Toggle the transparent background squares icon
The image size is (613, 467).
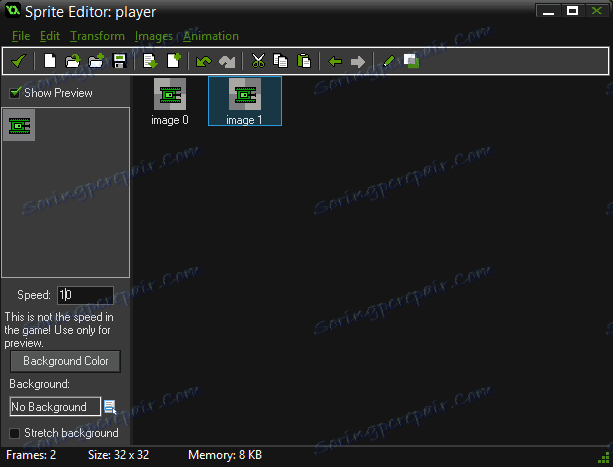point(411,61)
